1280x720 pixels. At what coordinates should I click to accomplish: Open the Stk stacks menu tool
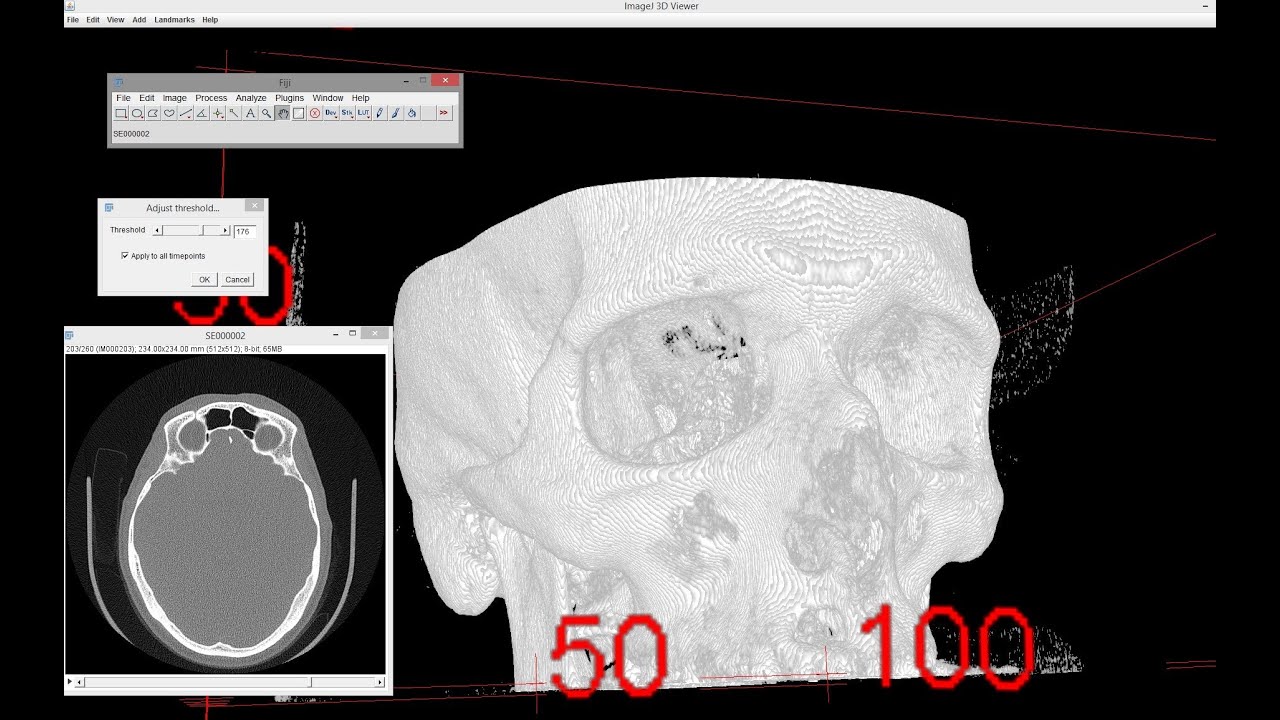[347, 113]
